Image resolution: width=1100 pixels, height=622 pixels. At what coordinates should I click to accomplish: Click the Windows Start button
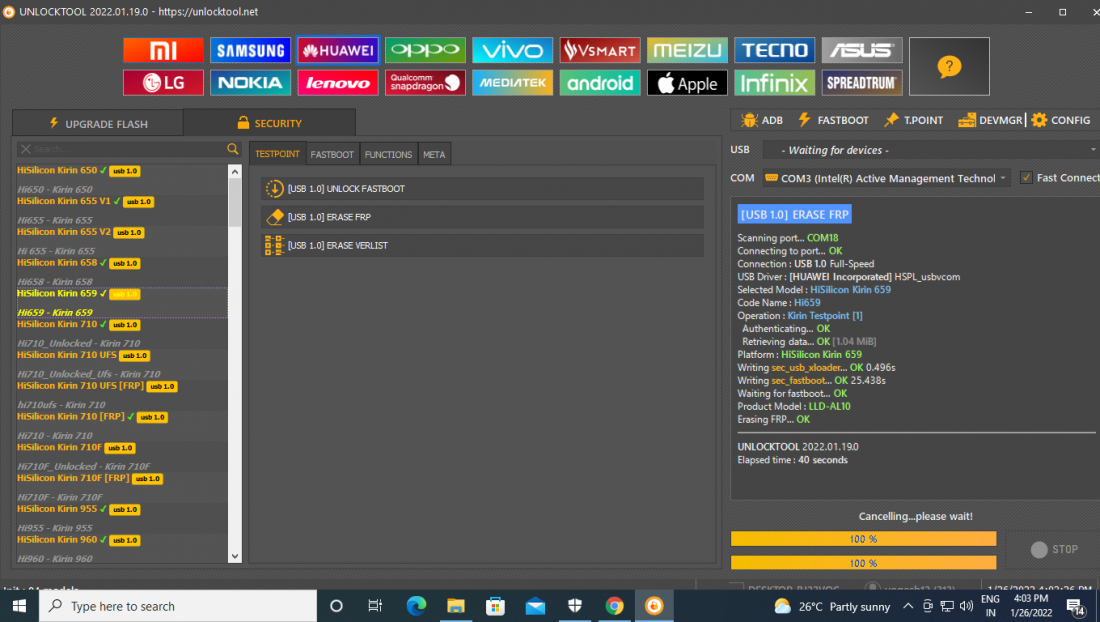click(x=19, y=606)
